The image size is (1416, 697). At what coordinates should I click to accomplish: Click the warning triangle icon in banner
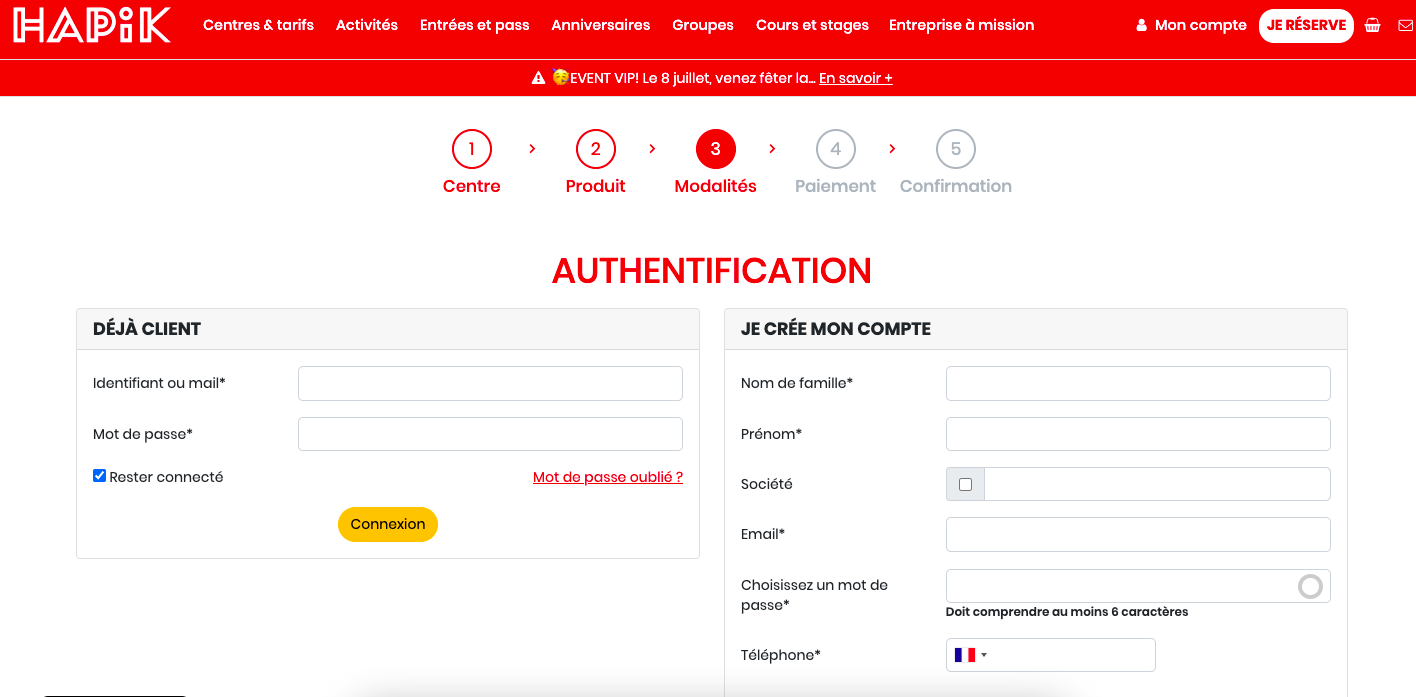pyautogui.click(x=538, y=78)
